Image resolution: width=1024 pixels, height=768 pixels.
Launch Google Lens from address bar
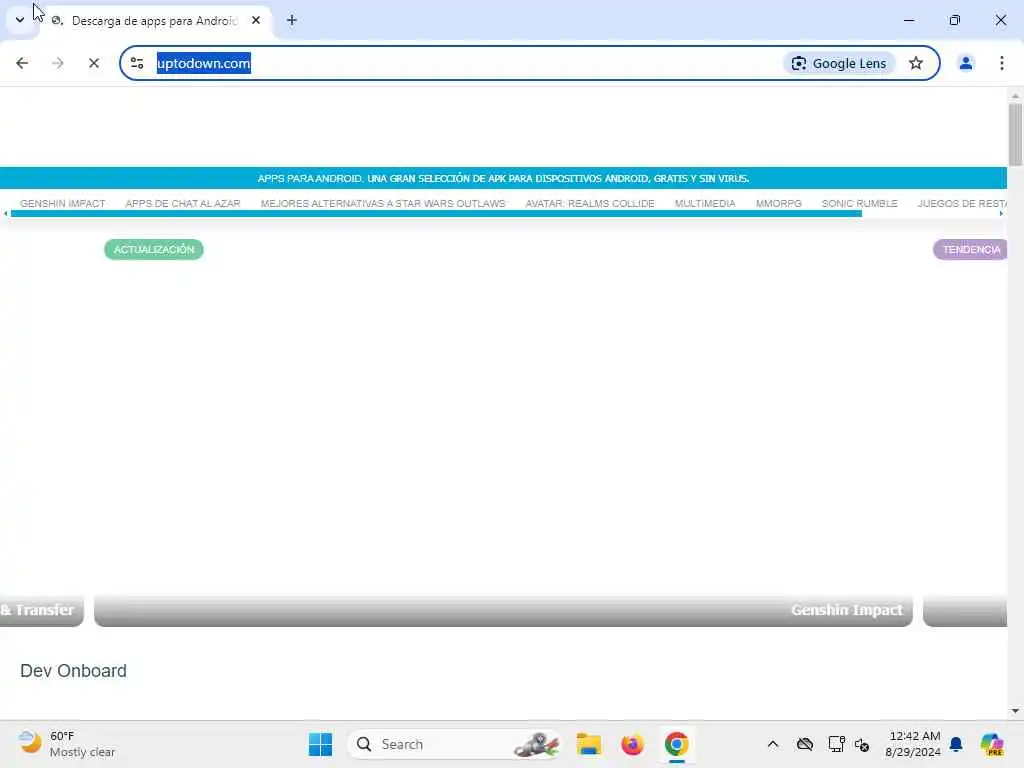[x=839, y=63]
